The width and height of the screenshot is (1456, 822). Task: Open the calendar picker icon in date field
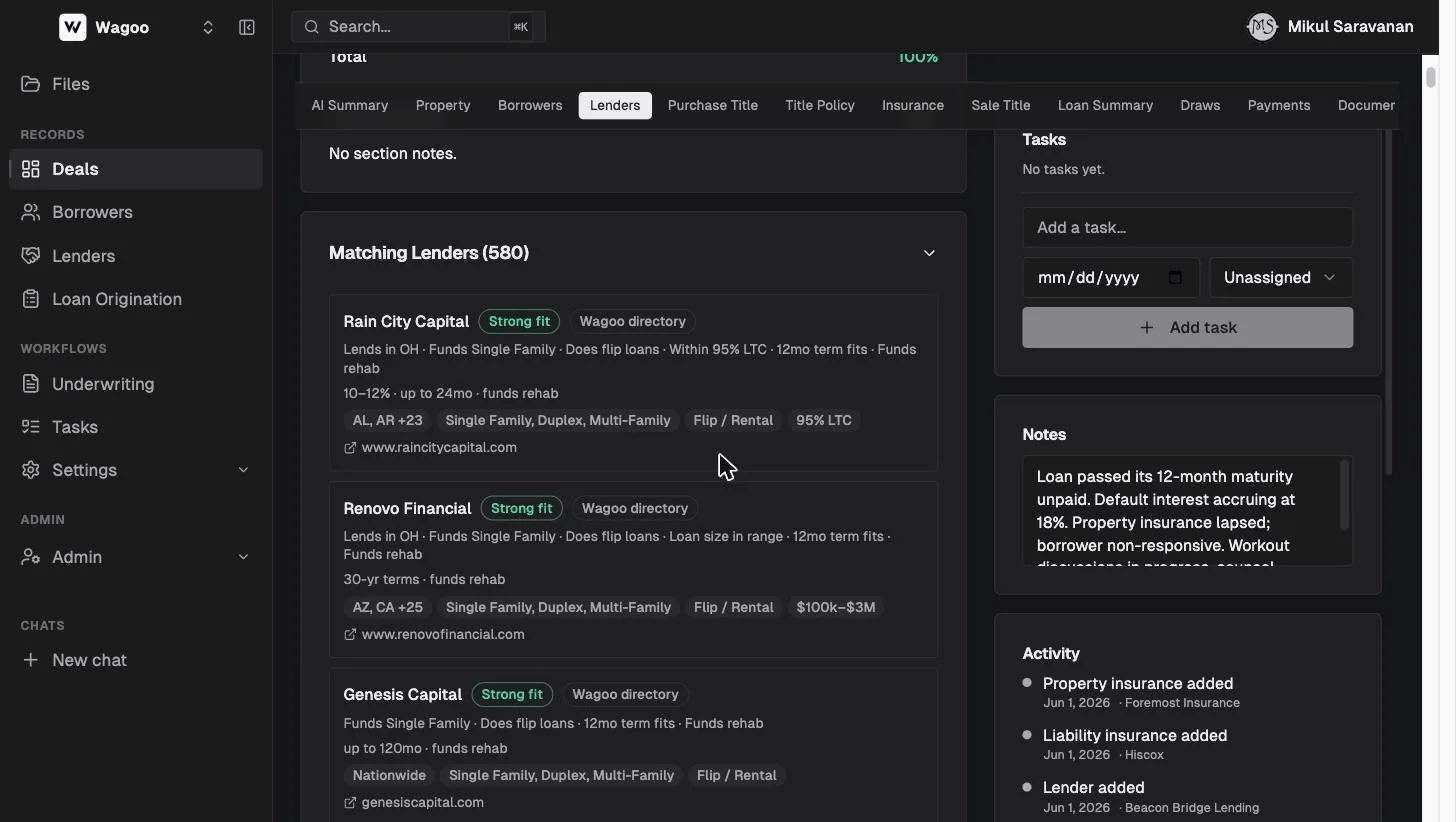point(1176,278)
